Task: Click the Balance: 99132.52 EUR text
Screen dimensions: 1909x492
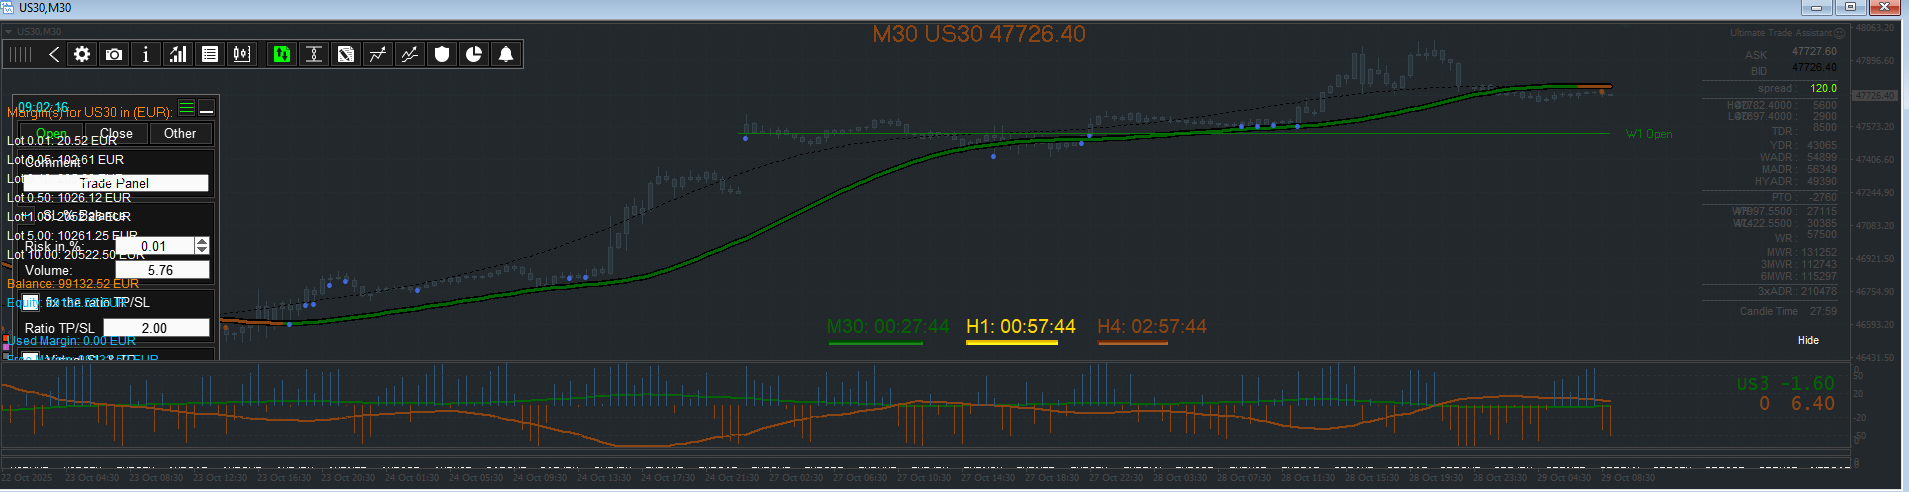Action: click(73, 284)
